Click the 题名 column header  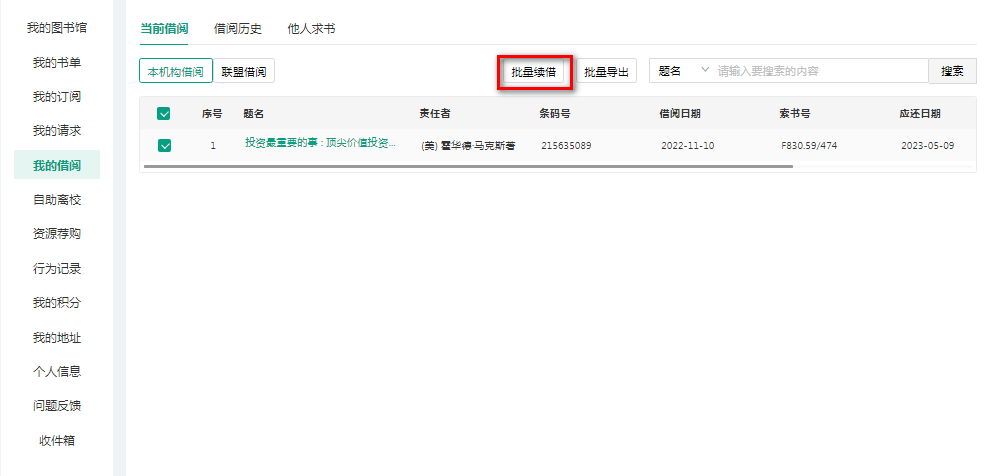(254, 114)
